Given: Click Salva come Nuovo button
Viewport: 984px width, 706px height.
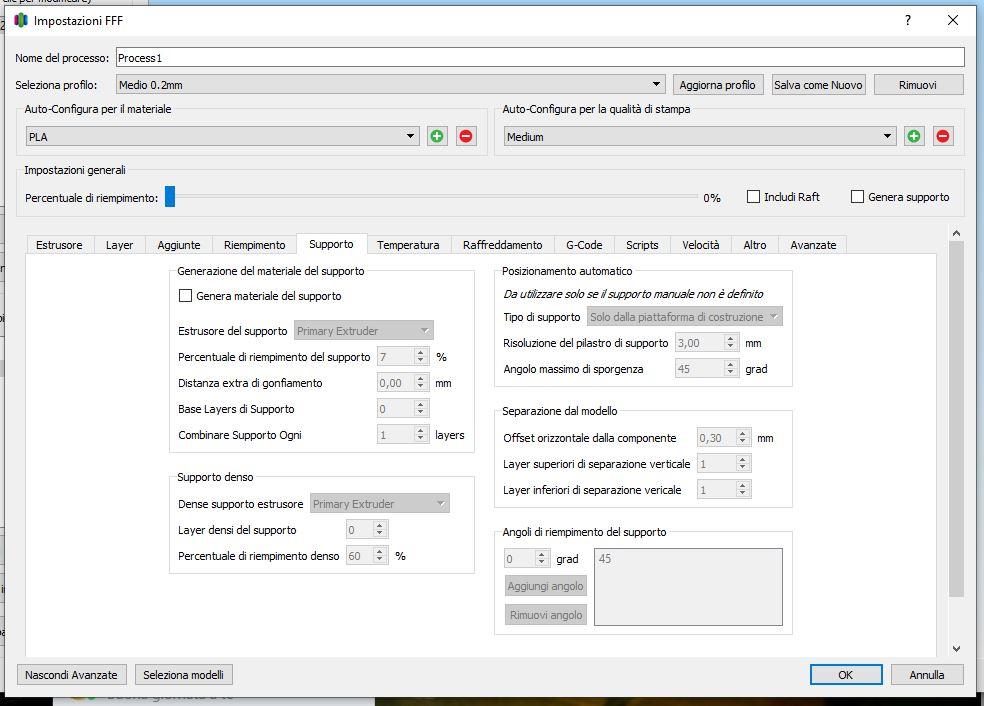Looking at the screenshot, I should 818,85.
